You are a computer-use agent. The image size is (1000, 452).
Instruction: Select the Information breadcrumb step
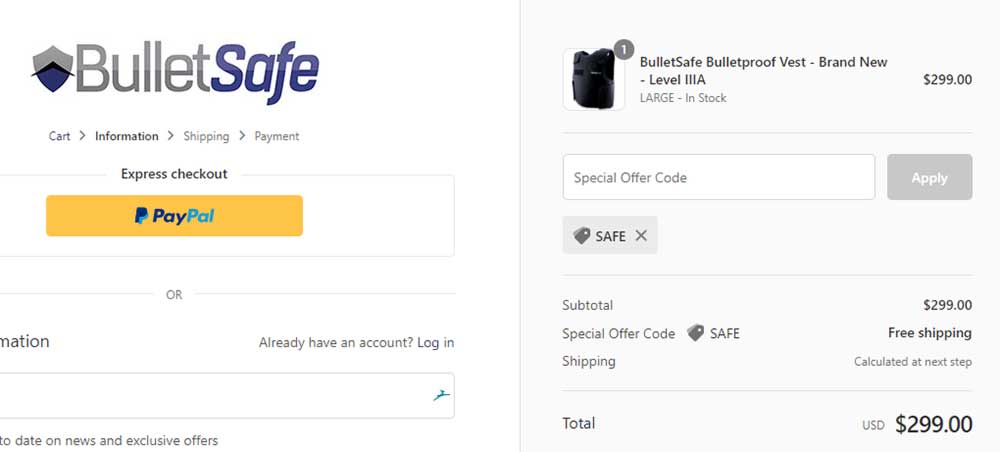pyautogui.click(x=127, y=136)
